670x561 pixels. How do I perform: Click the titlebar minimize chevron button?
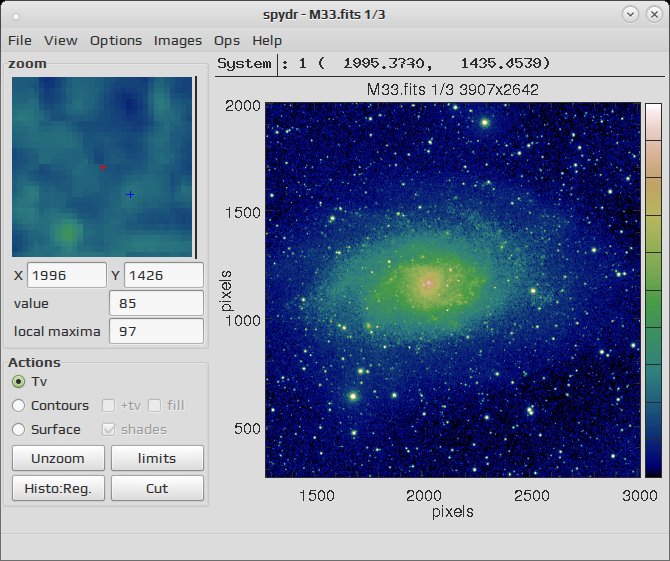(x=630, y=15)
